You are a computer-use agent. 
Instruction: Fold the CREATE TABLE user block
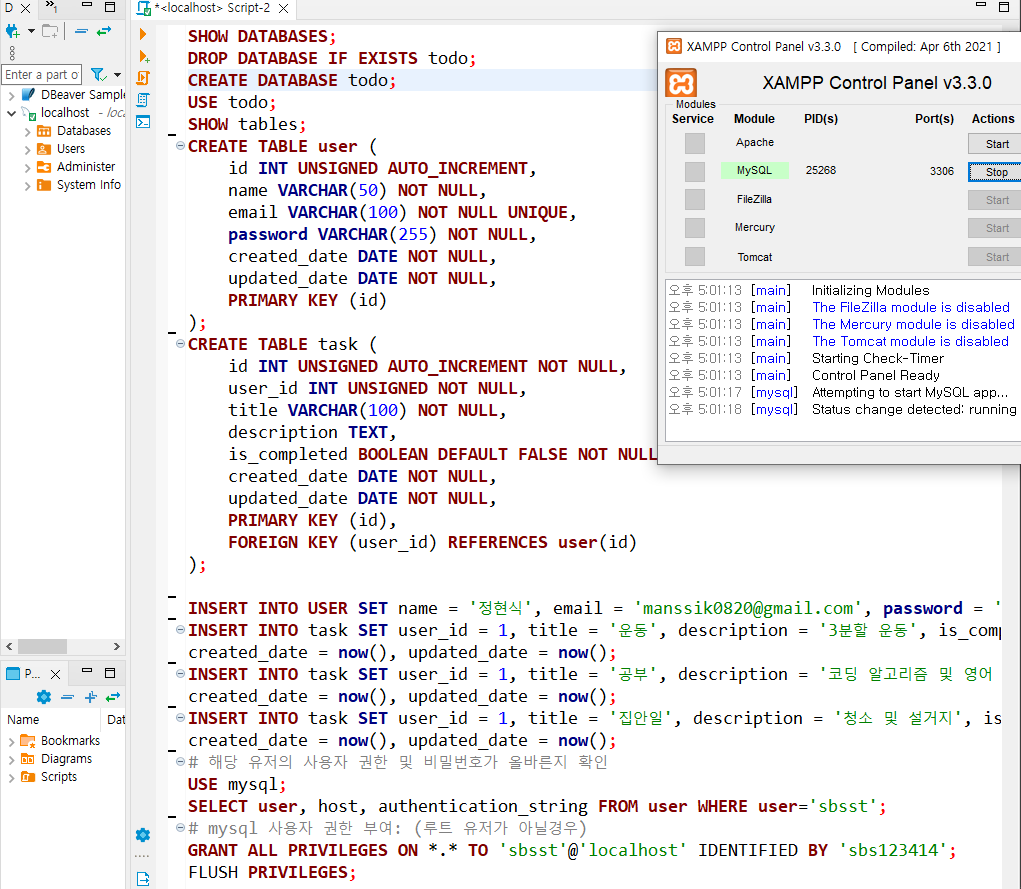(x=180, y=145)
